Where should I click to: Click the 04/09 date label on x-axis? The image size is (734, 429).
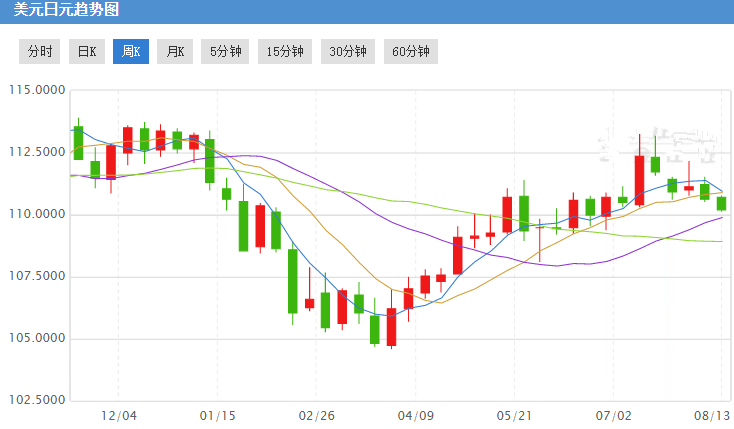(415, 414)
